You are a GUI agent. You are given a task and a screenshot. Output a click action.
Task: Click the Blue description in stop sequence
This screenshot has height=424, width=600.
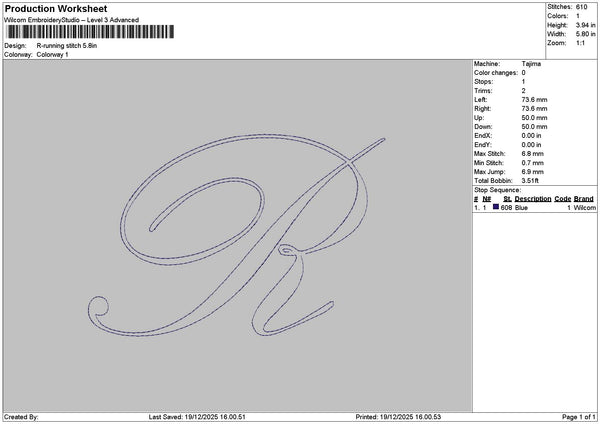tap(521, 208)
